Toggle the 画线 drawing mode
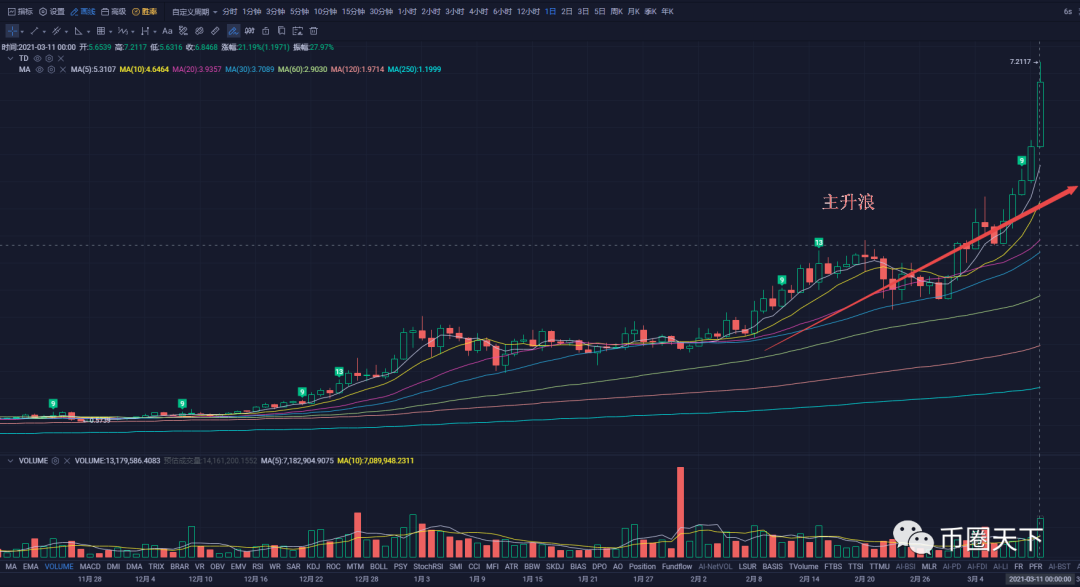The image size is (1080, 587). 84,12
